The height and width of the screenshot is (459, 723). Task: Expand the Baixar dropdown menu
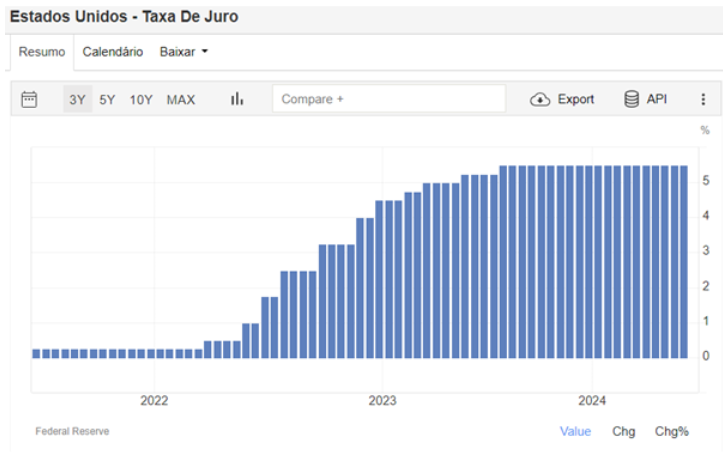[x=184, y=52]
